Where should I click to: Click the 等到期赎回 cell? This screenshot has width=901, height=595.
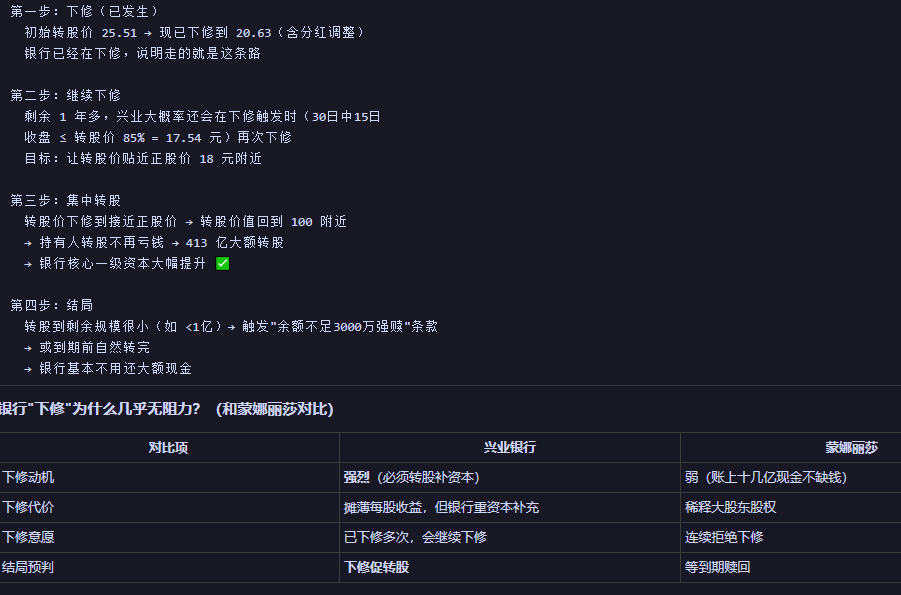tap(717, 567)
